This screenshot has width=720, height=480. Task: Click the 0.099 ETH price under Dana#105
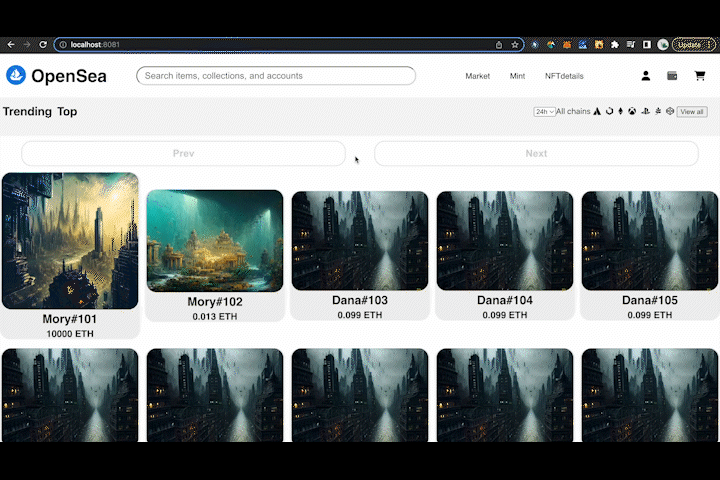(650, 315)
